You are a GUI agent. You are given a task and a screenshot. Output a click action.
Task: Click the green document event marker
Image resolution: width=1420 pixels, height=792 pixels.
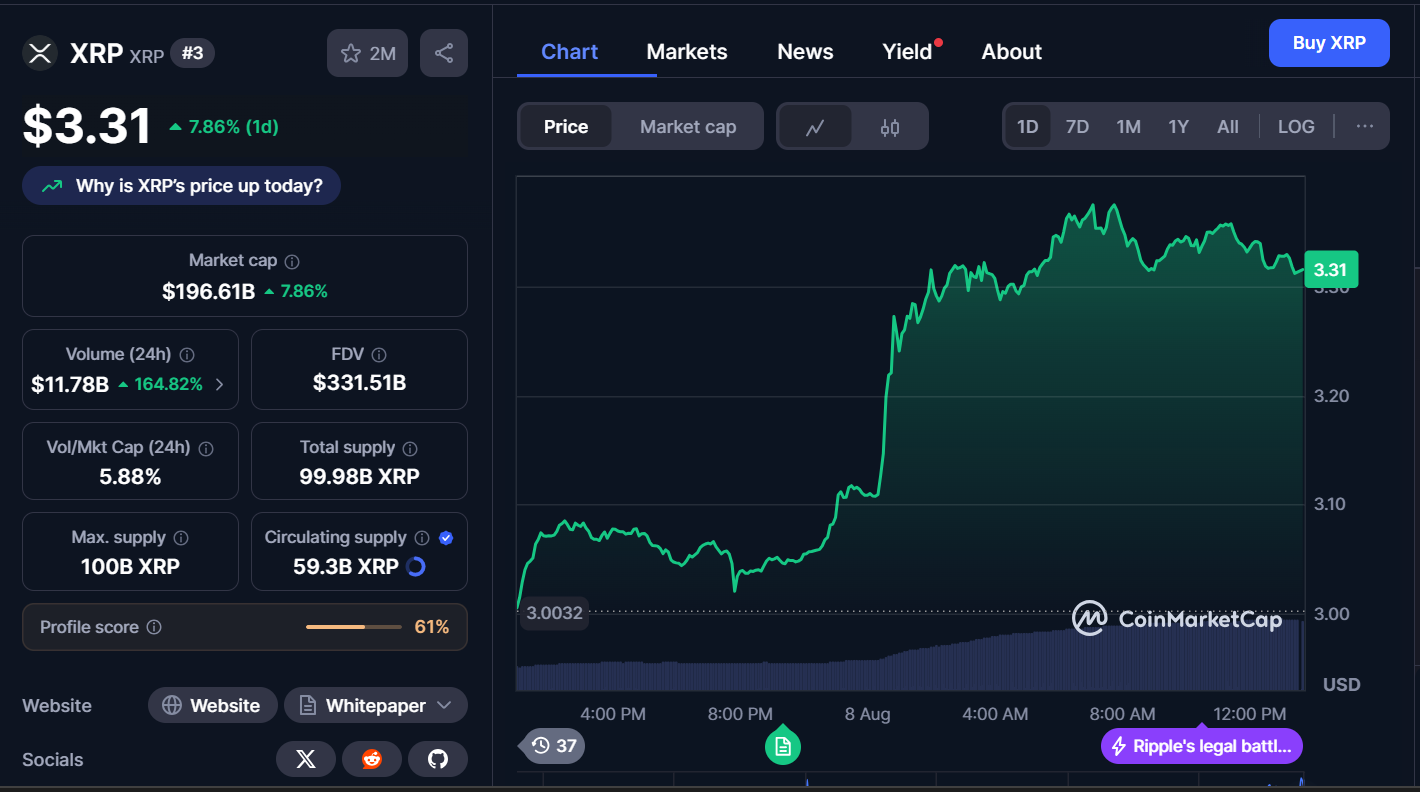click(x=783, y=746)
